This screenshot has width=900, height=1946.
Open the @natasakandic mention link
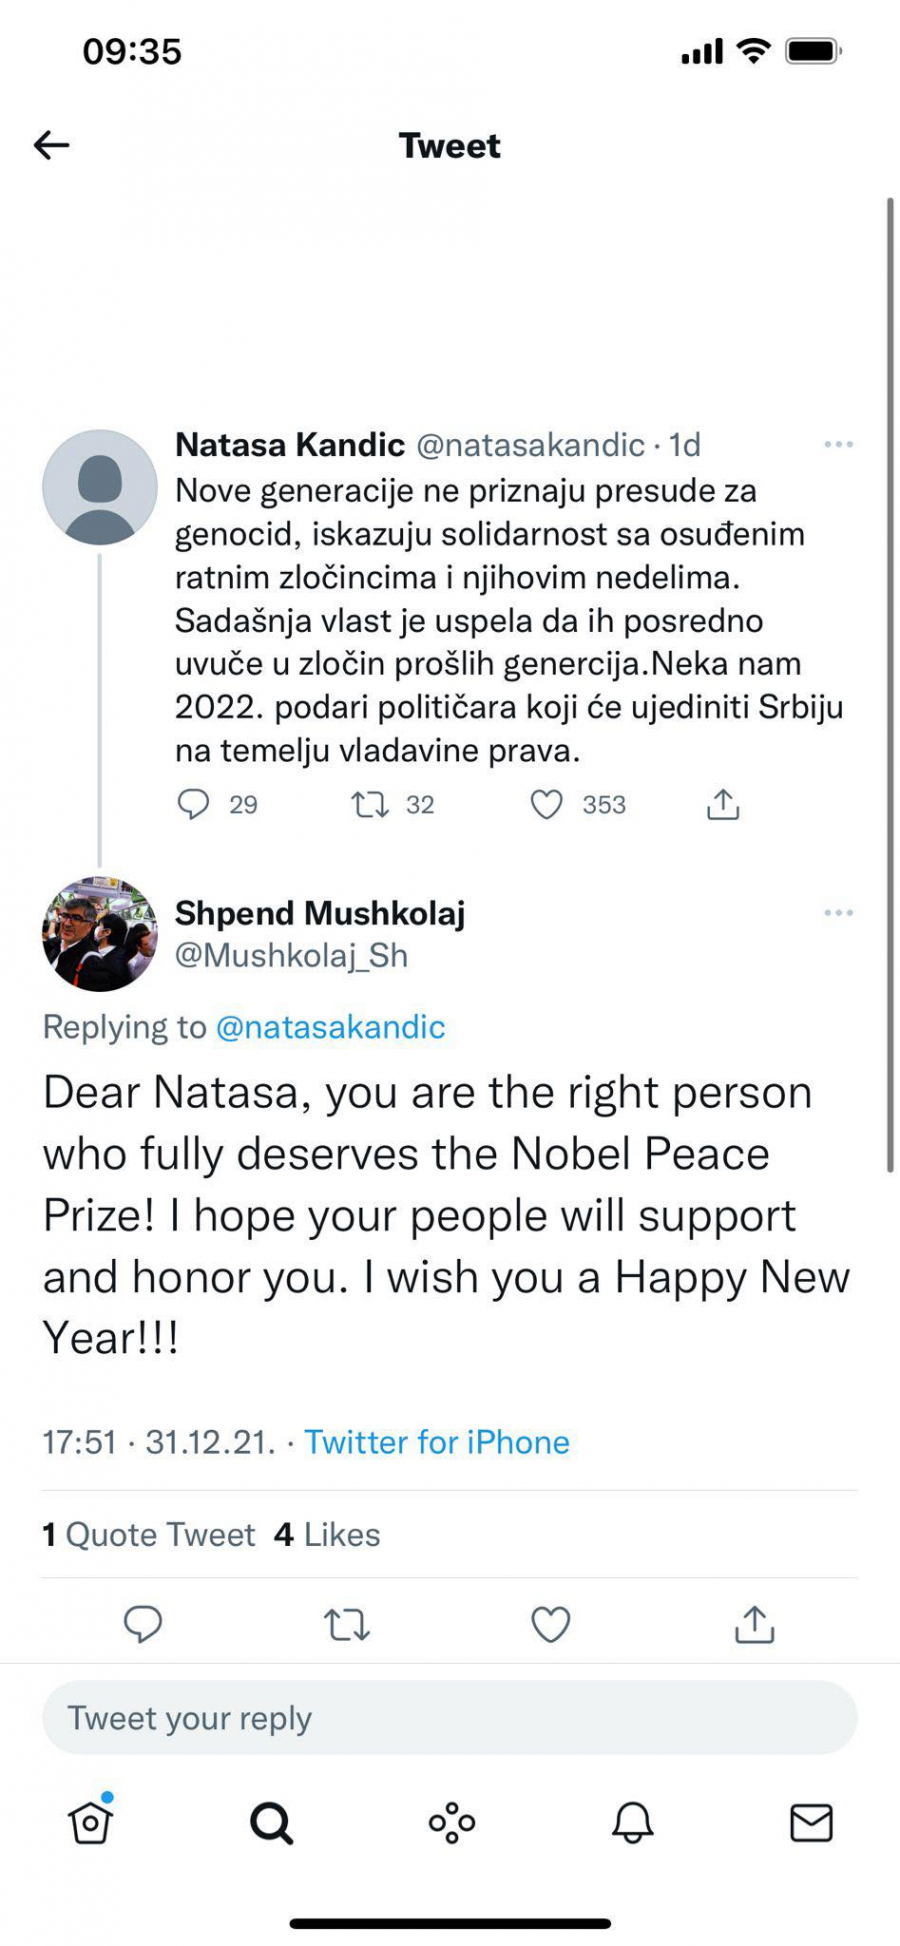[x=330, y=1026]
